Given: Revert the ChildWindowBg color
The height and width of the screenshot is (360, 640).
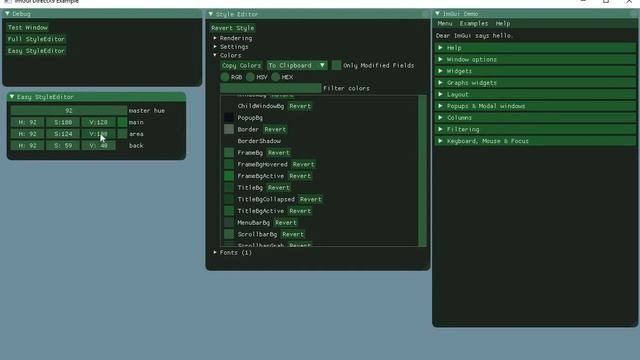Looking at the screenshot, I should tap(300, 106).
